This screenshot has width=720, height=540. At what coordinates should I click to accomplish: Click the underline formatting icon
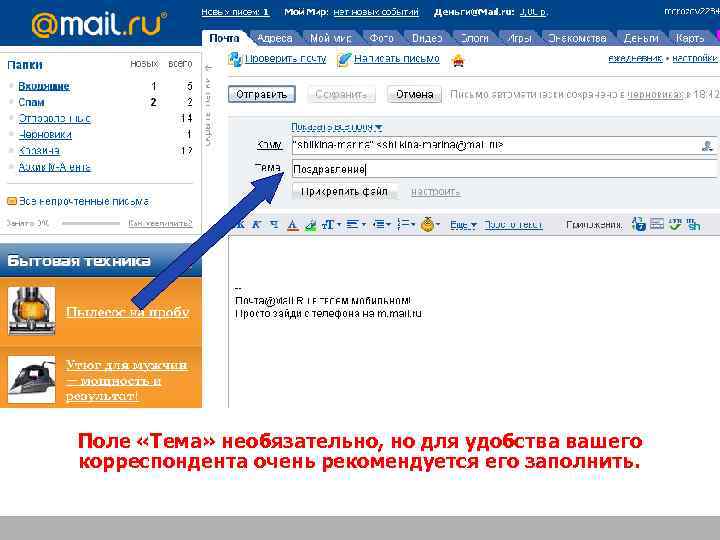click(274, 224)
